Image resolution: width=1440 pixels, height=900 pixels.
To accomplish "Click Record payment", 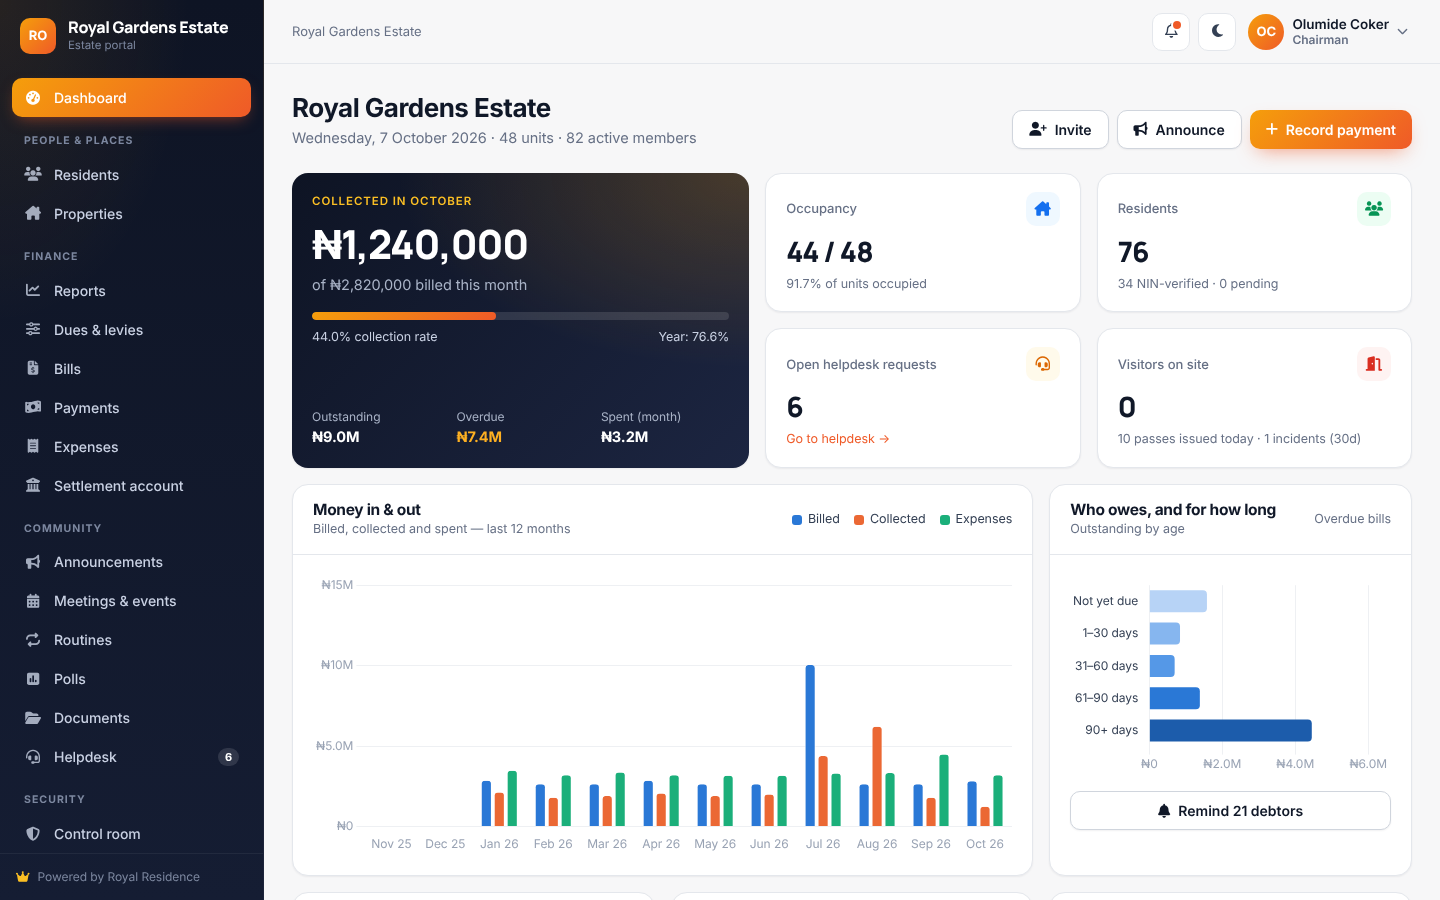I will pos(1331,130).
